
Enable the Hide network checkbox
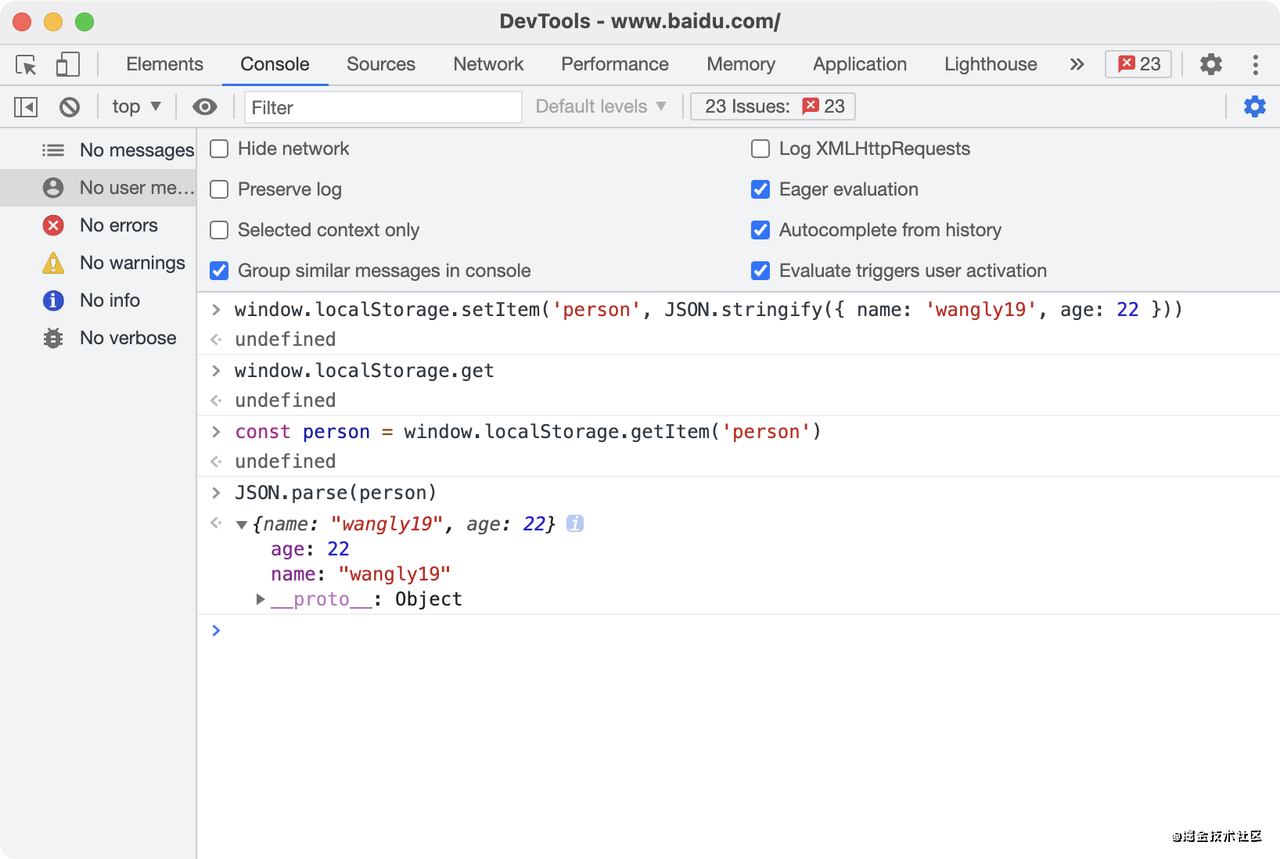219,149
